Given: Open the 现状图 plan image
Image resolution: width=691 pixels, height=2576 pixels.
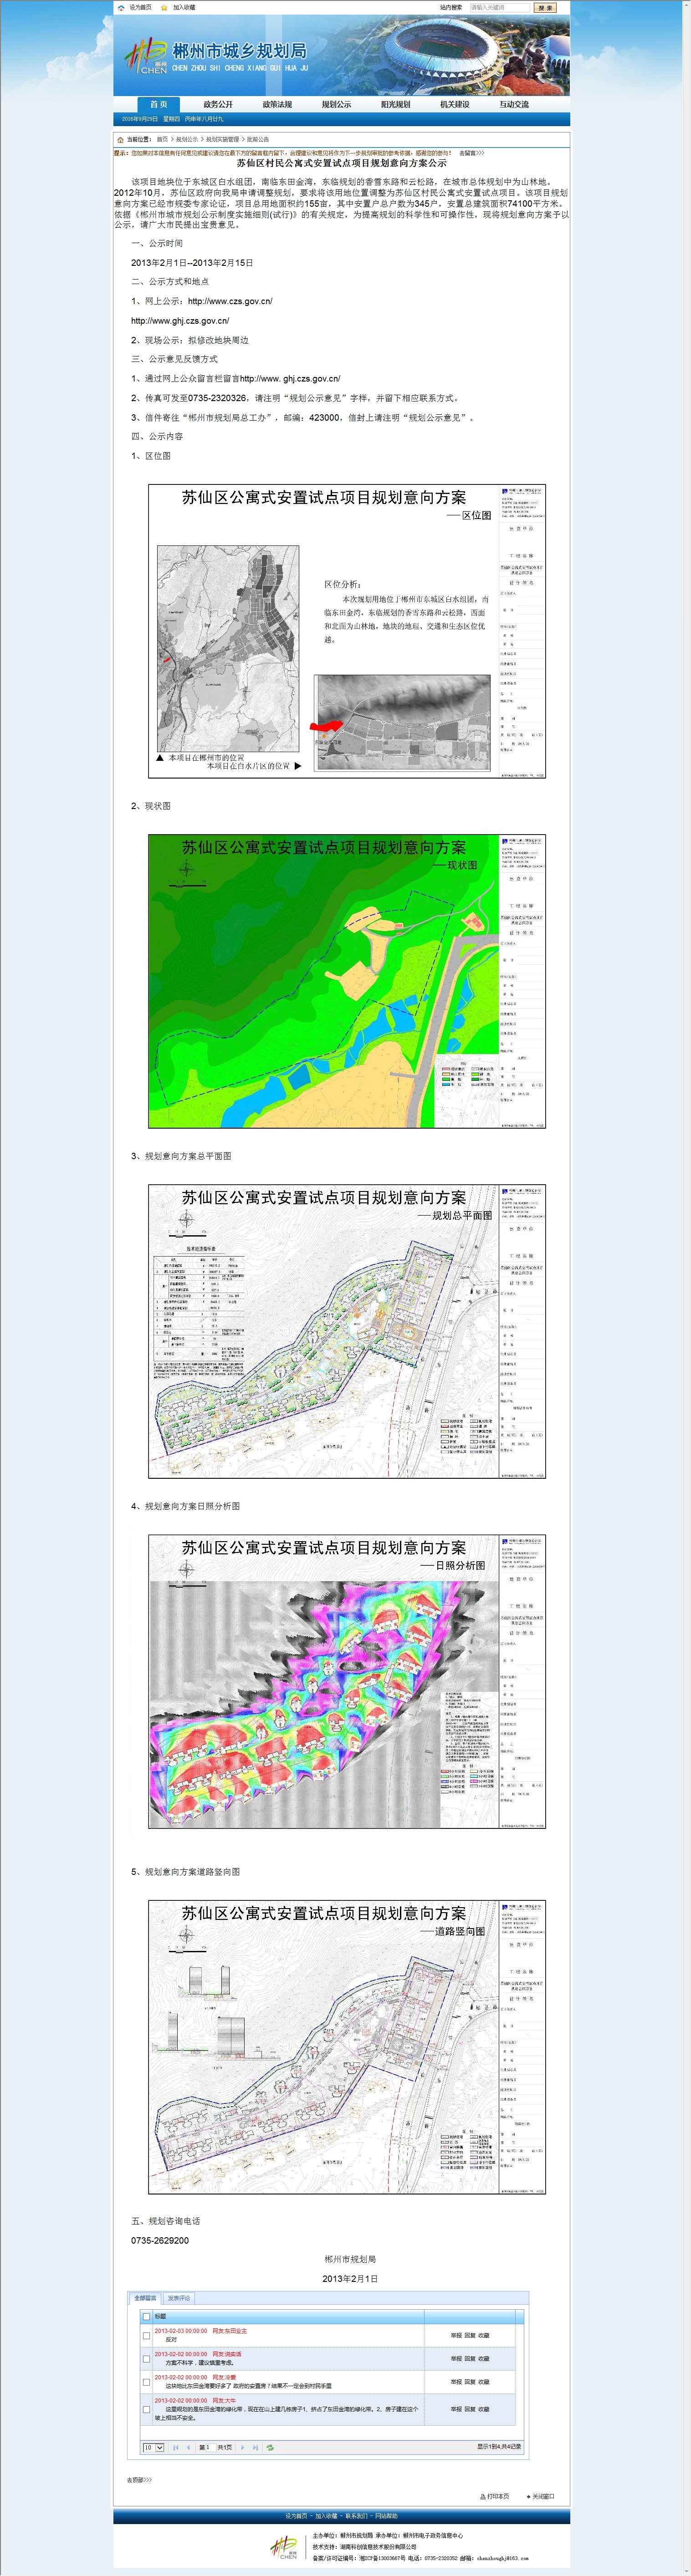Looking at the screenshot, I should pos(347,982).
